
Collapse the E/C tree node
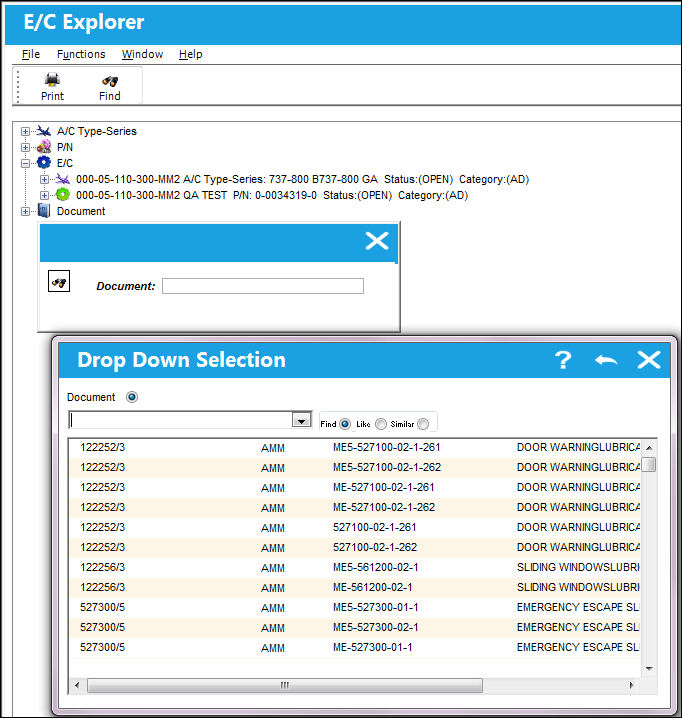coord(25,163)
